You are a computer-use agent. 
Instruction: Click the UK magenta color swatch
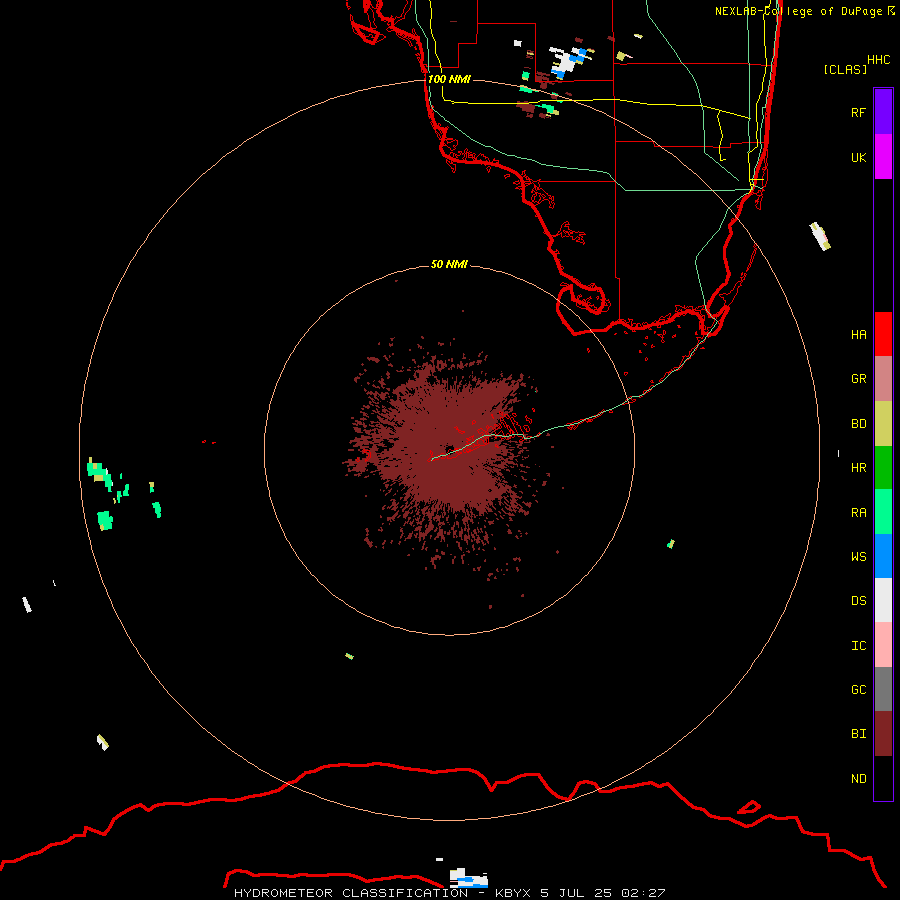[883, 157]
